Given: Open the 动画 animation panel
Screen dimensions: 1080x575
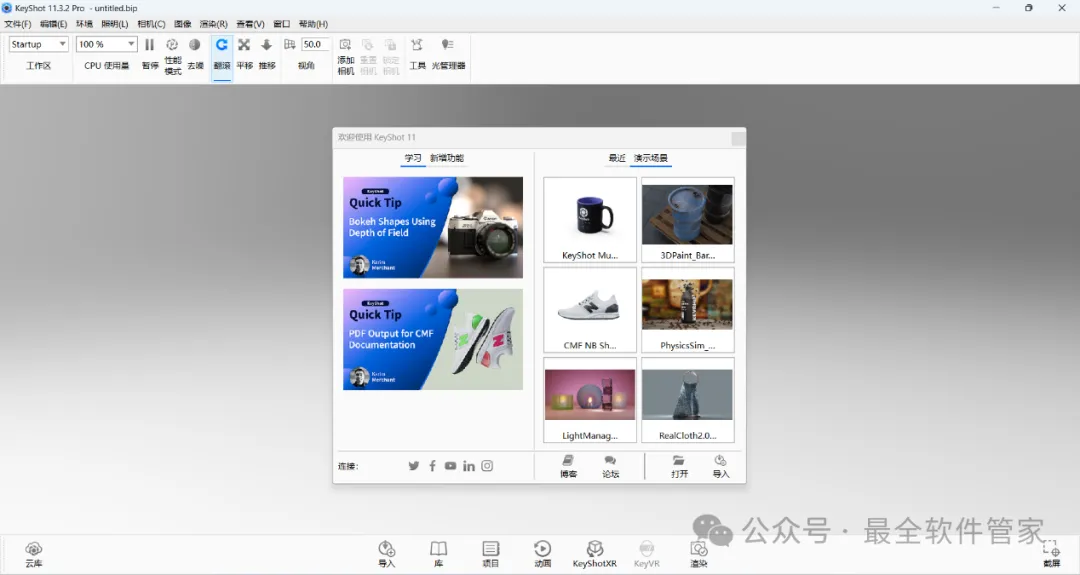Looking at the screenshot, I should coord(543,554).
